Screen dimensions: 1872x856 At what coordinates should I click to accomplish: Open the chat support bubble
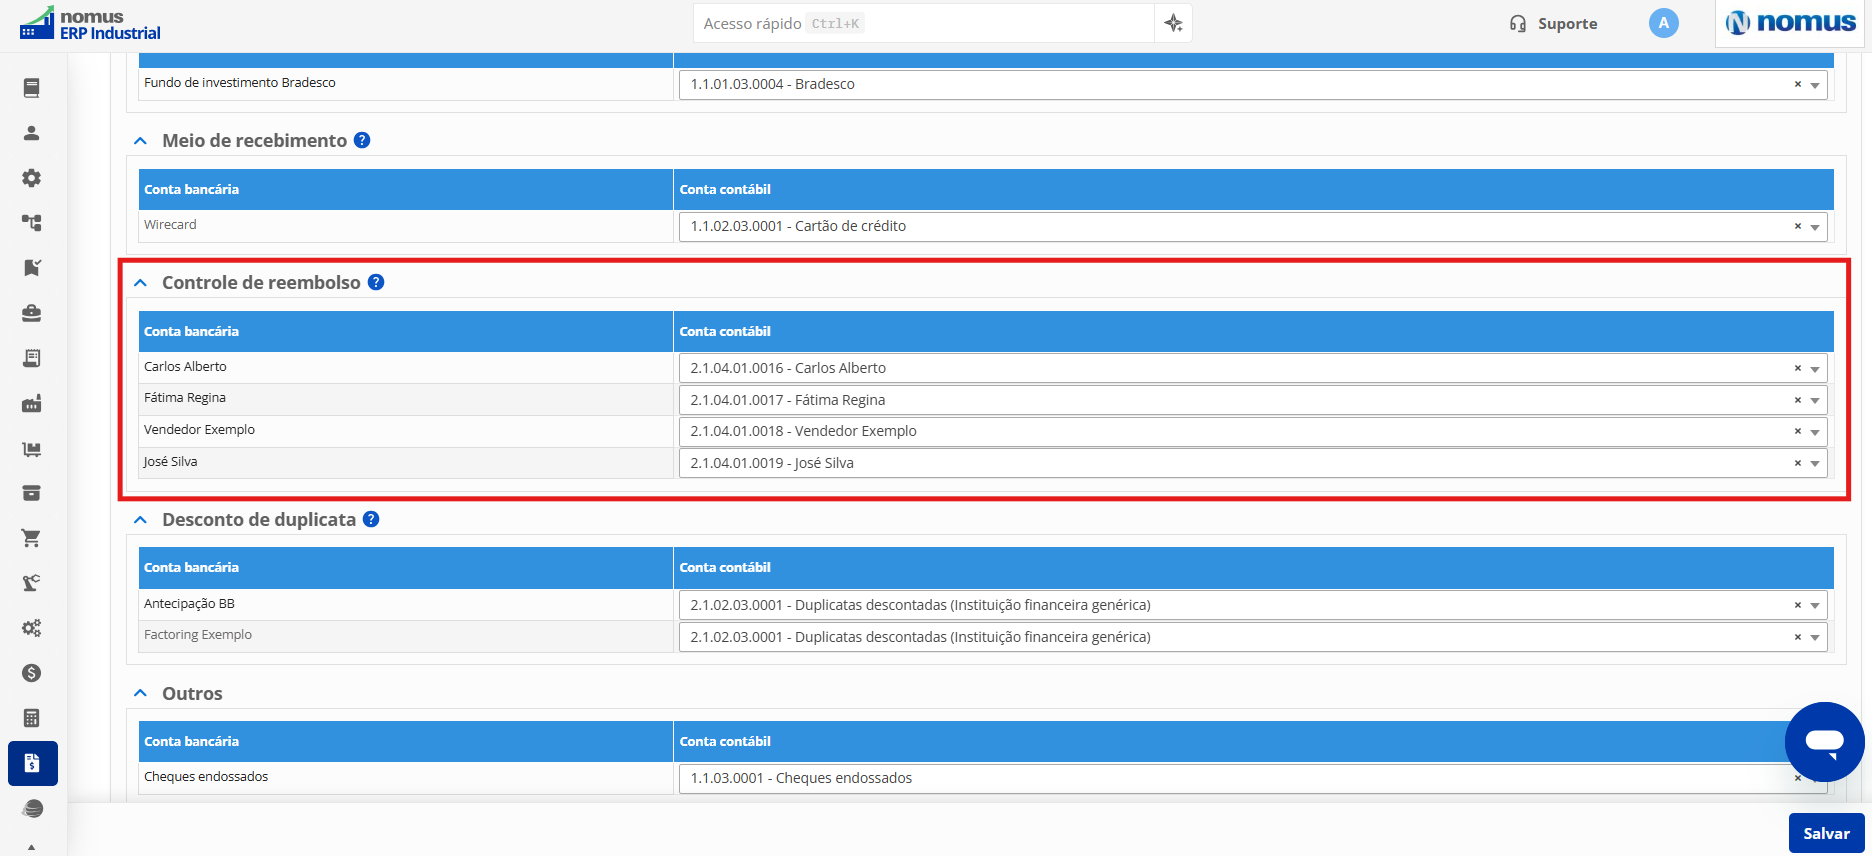point(1825,742)
